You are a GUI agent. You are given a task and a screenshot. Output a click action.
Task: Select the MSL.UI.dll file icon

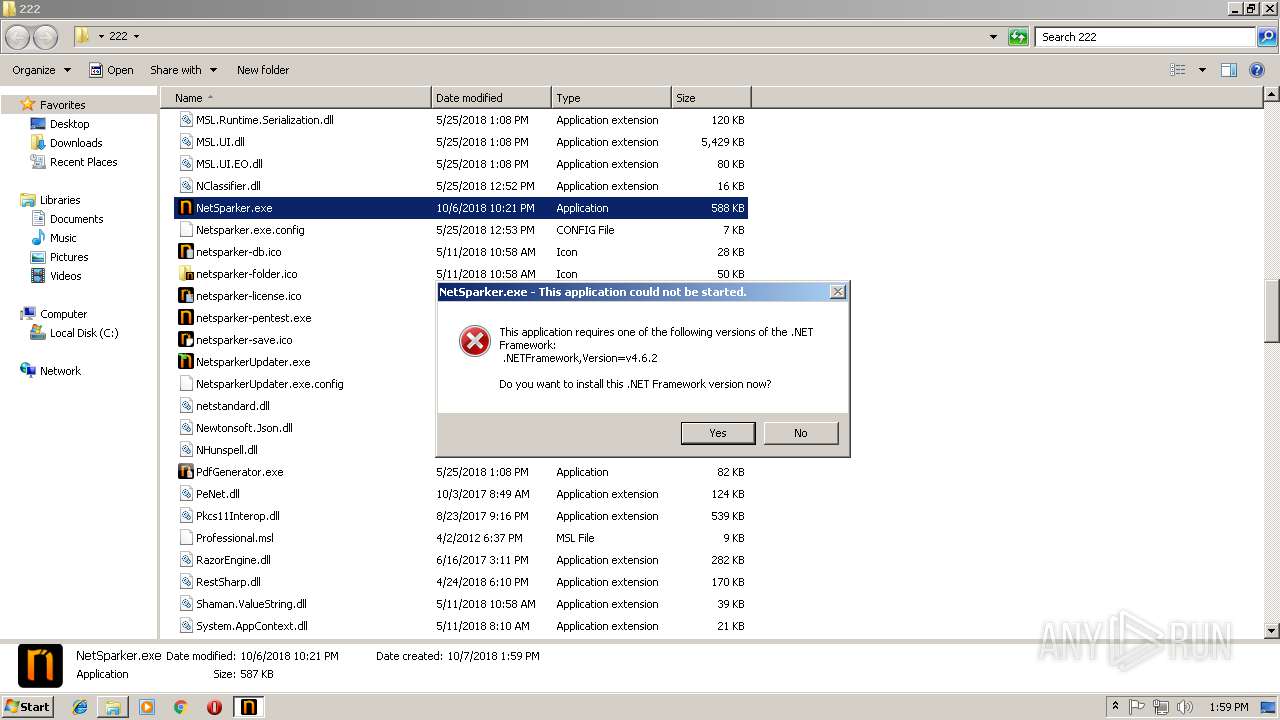coord(185,142)
